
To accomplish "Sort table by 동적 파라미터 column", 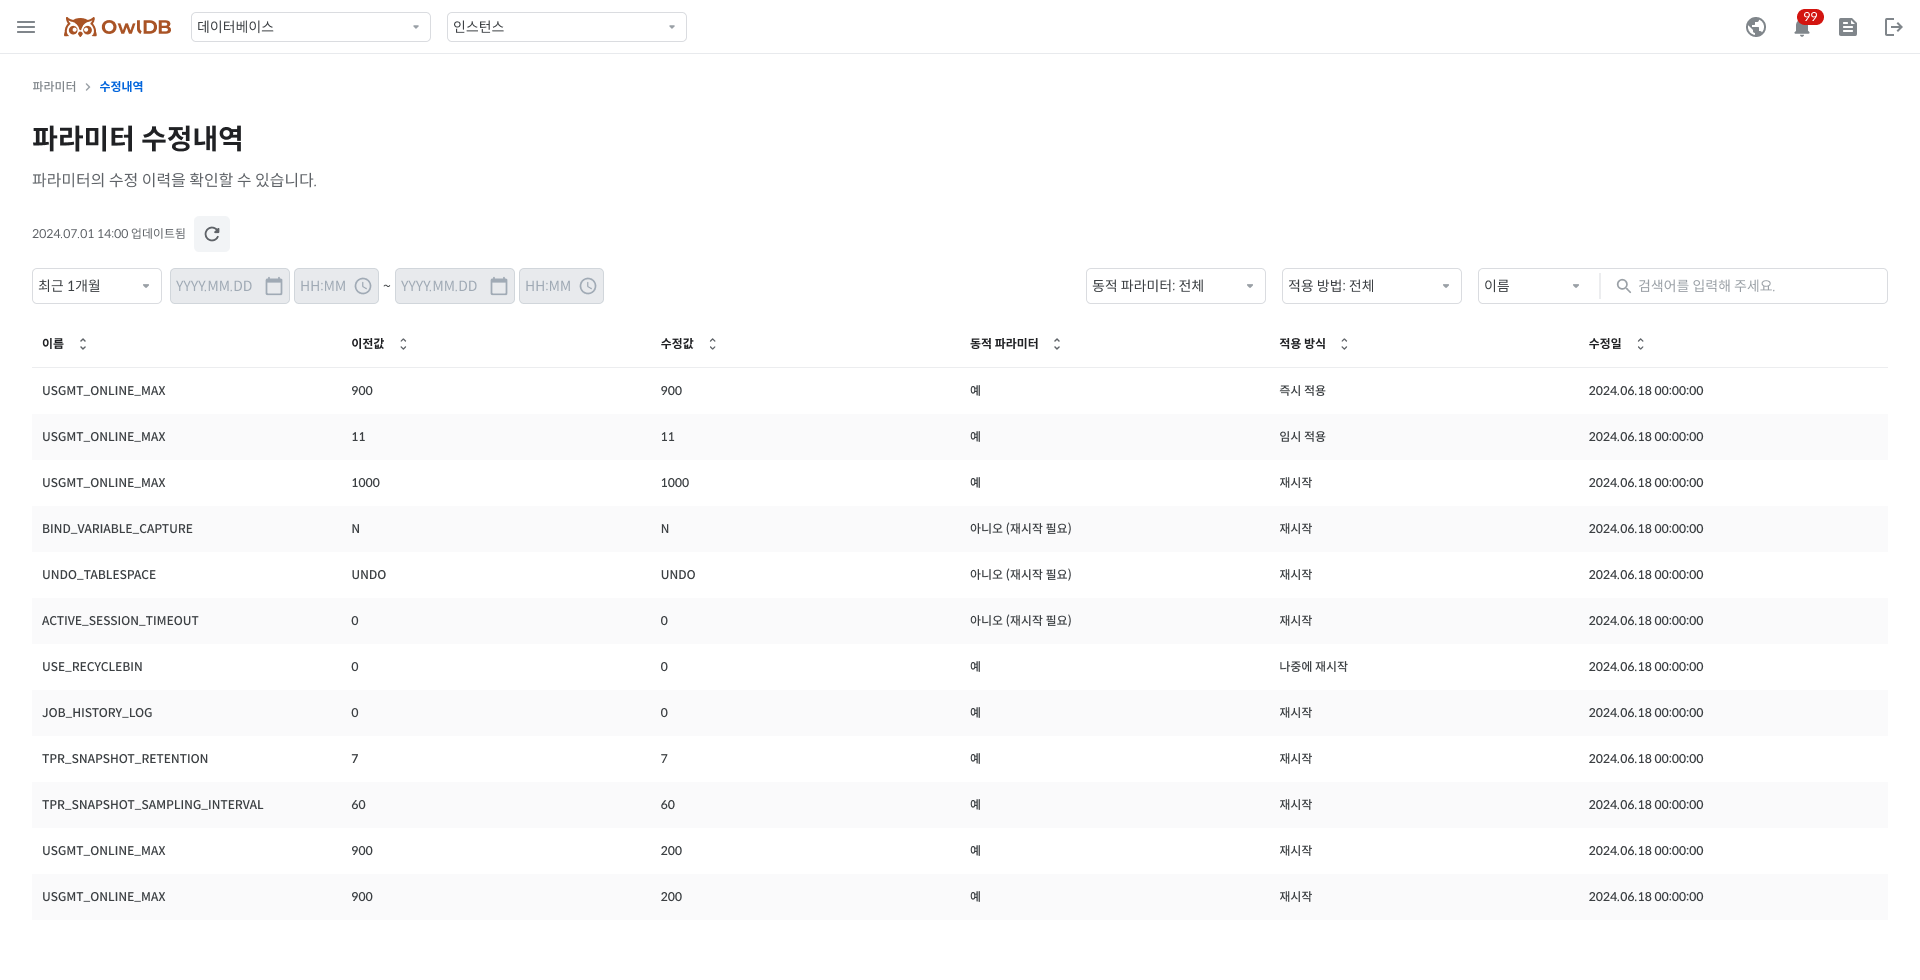I will (1056, 344).
